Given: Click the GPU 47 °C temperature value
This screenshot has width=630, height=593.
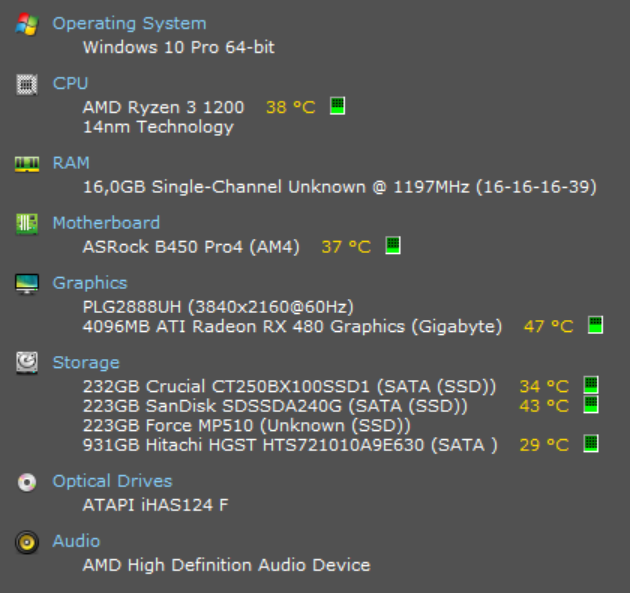Looking at the screenshot, I should pyautogui.click(x=548, y=326).
